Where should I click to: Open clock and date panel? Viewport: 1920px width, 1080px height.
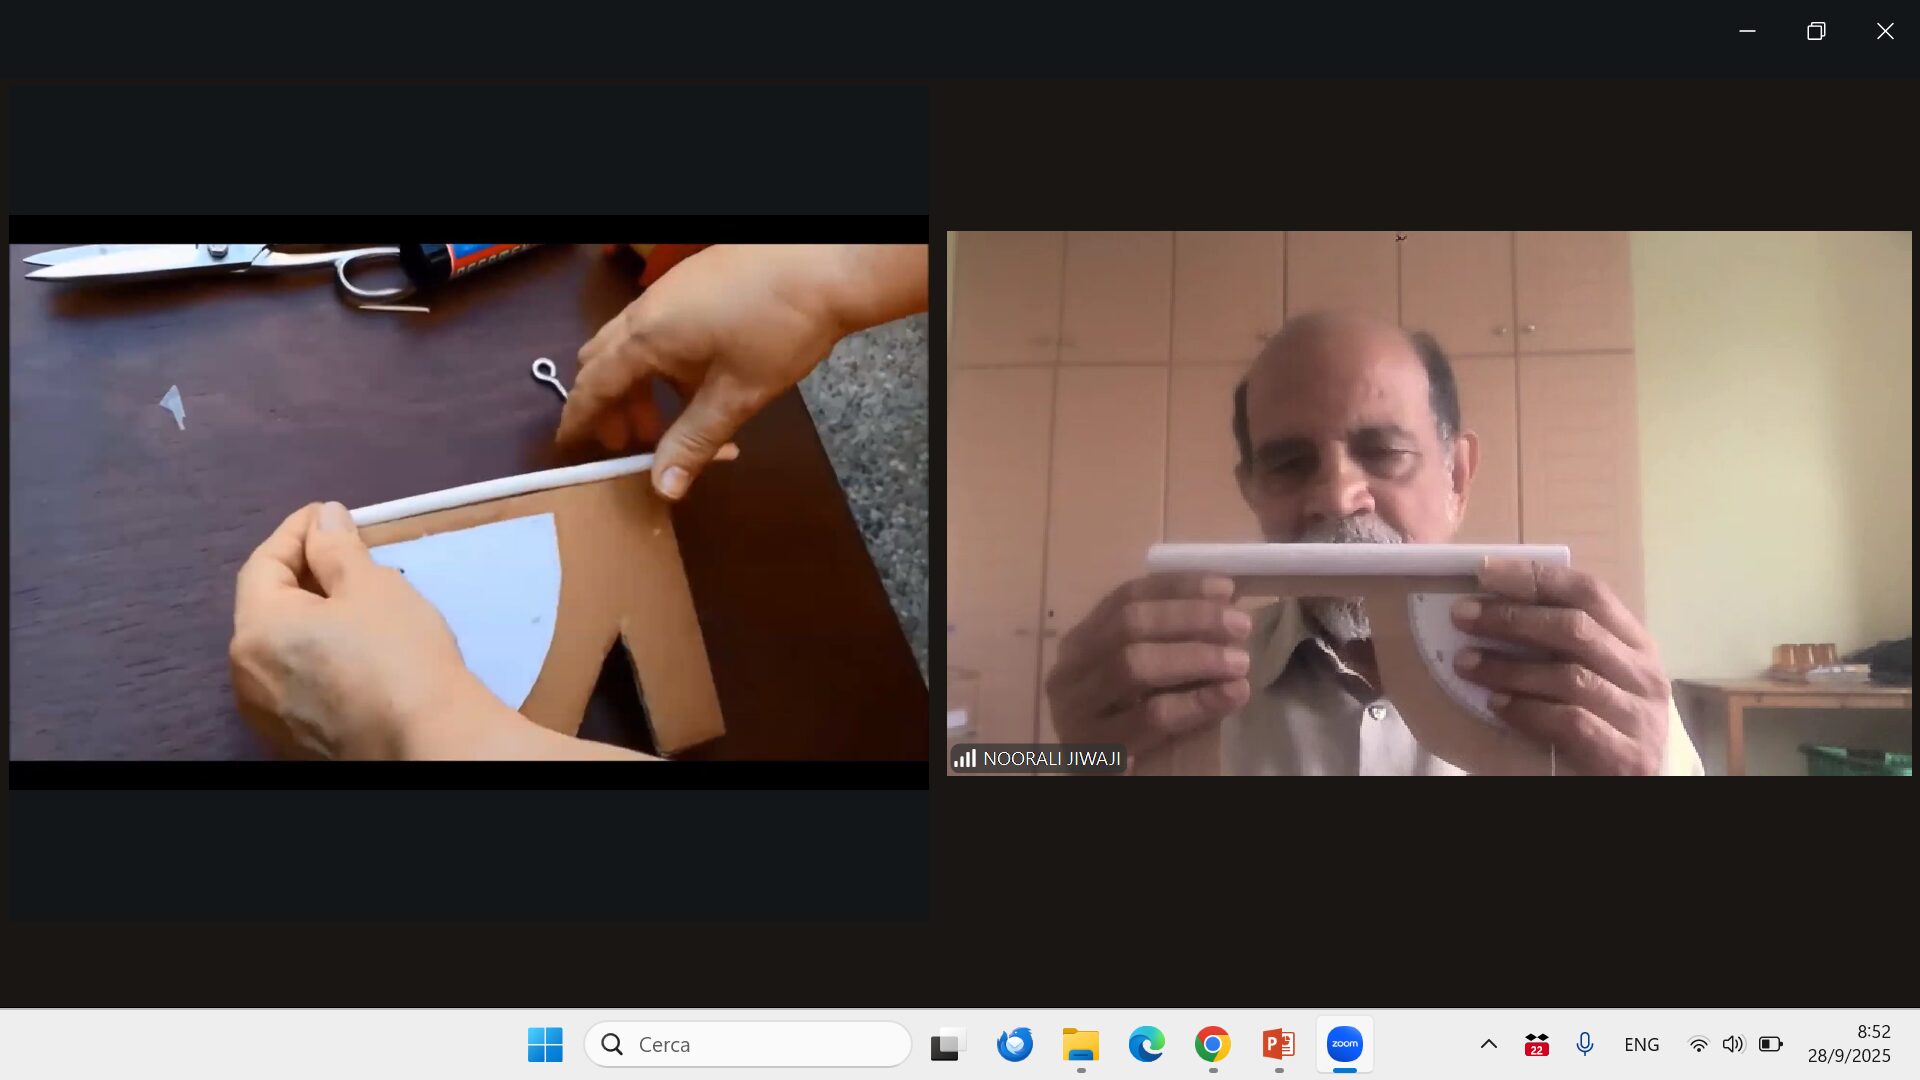pyautogui.click(x=1848, y=1044)
